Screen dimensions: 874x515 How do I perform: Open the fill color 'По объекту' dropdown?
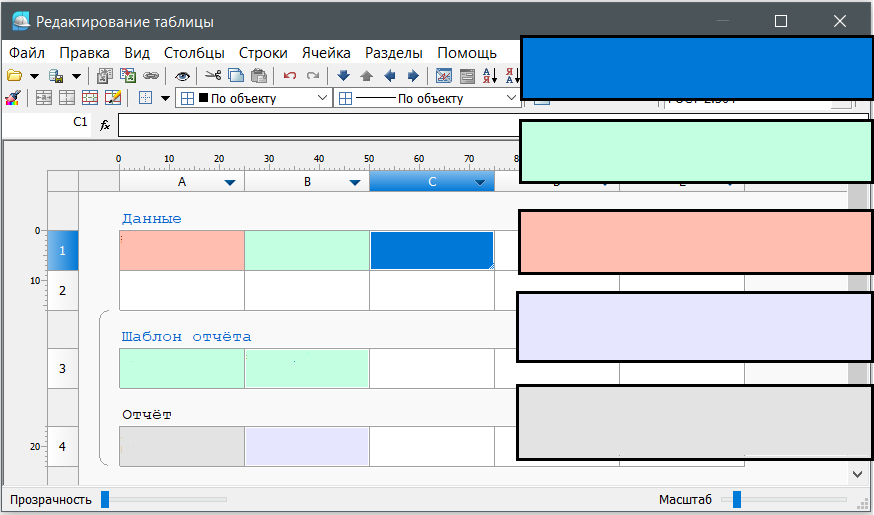coord(322,98)
